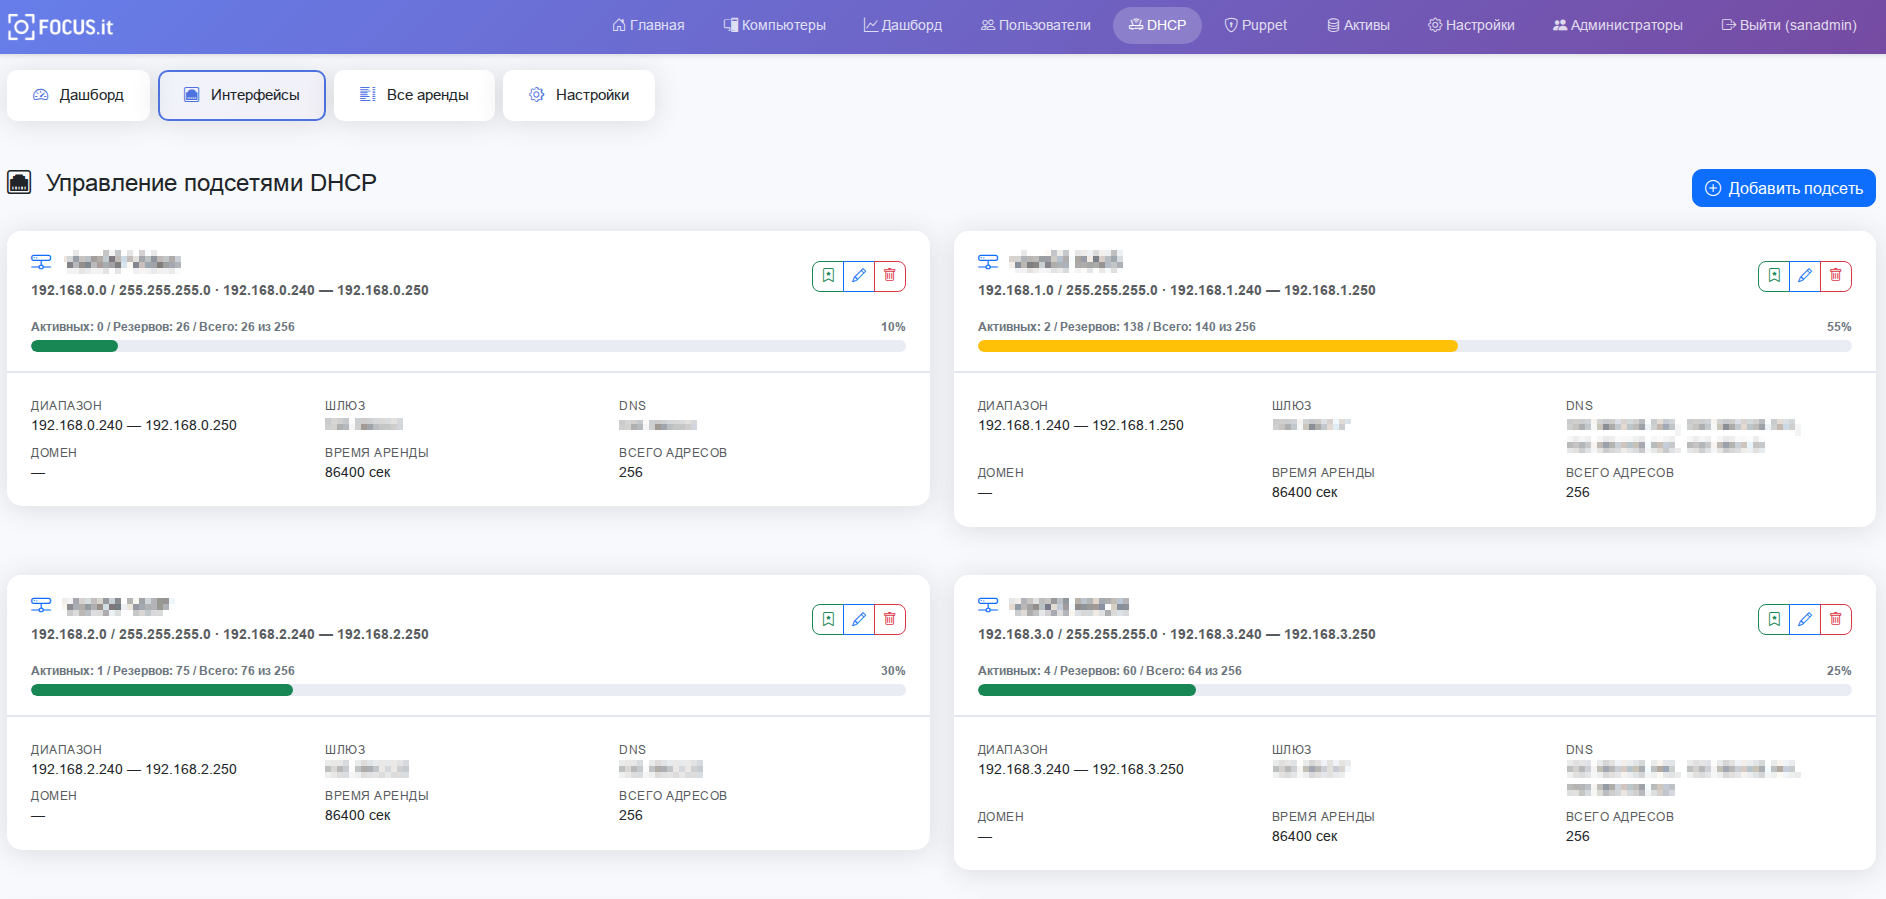
Task: Delete subnet 192.168.1.0 using trash icon
Action: tap(1836, 276)
